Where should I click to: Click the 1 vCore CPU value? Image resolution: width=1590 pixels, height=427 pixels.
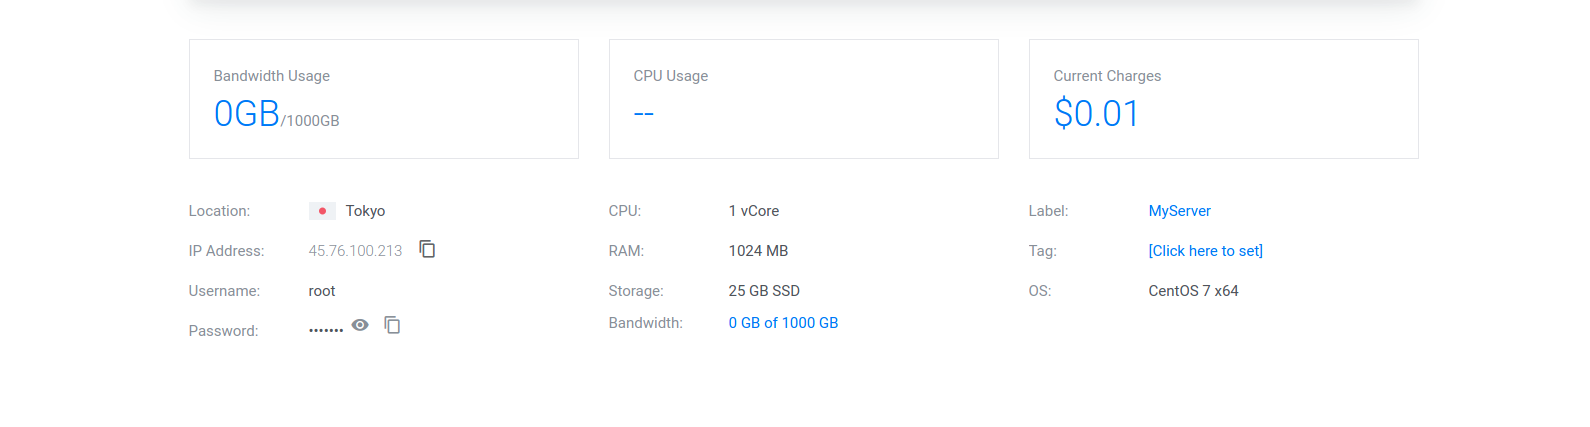point(753,211)
